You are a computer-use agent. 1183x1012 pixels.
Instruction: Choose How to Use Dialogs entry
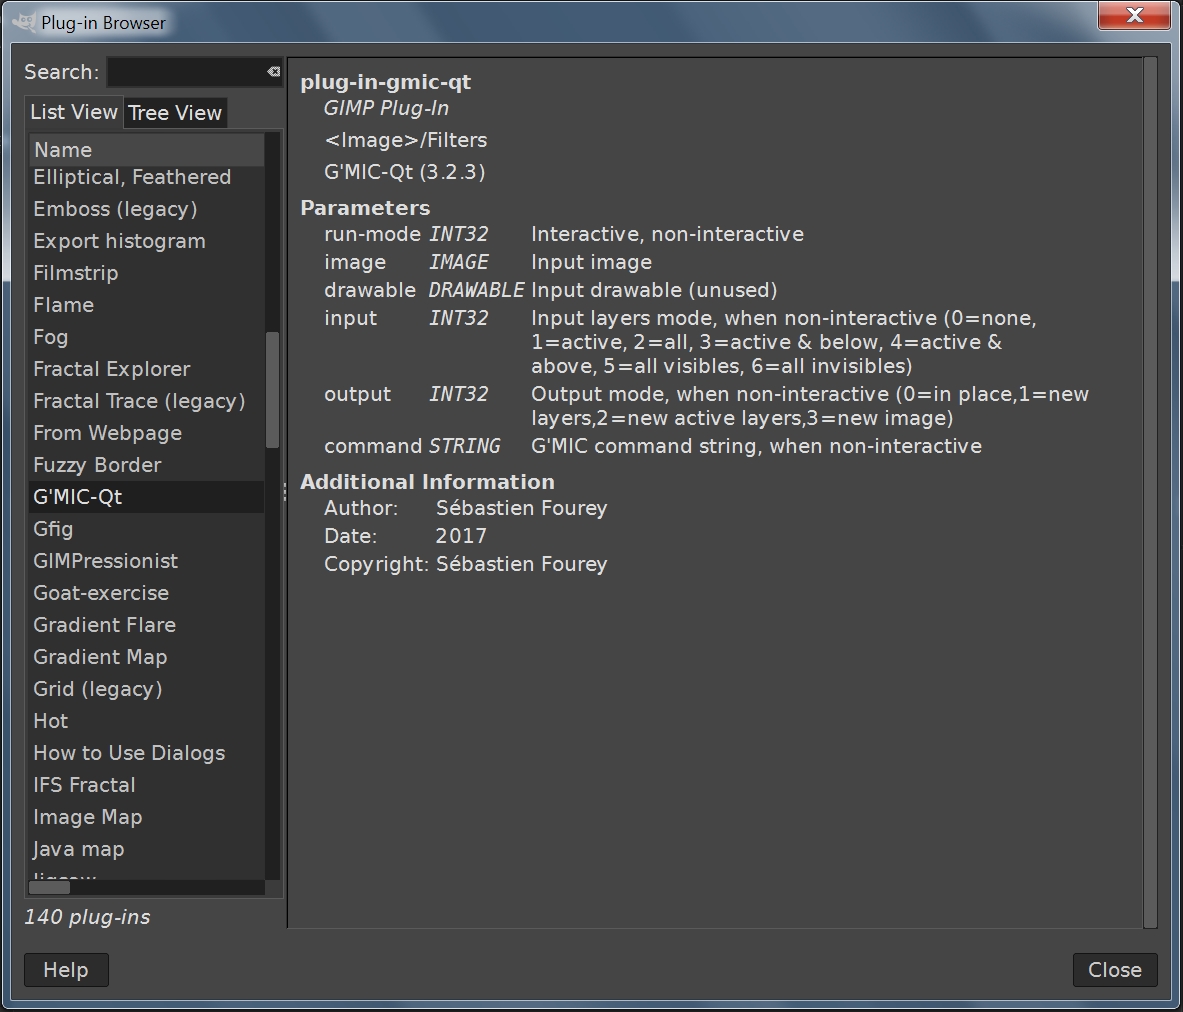[147, 753]
